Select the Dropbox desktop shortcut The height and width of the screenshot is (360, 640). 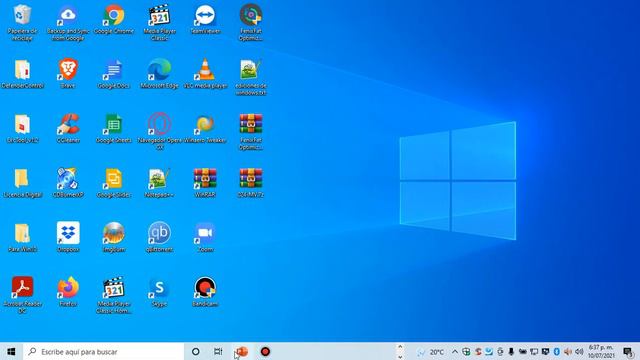tap(68, 237)
